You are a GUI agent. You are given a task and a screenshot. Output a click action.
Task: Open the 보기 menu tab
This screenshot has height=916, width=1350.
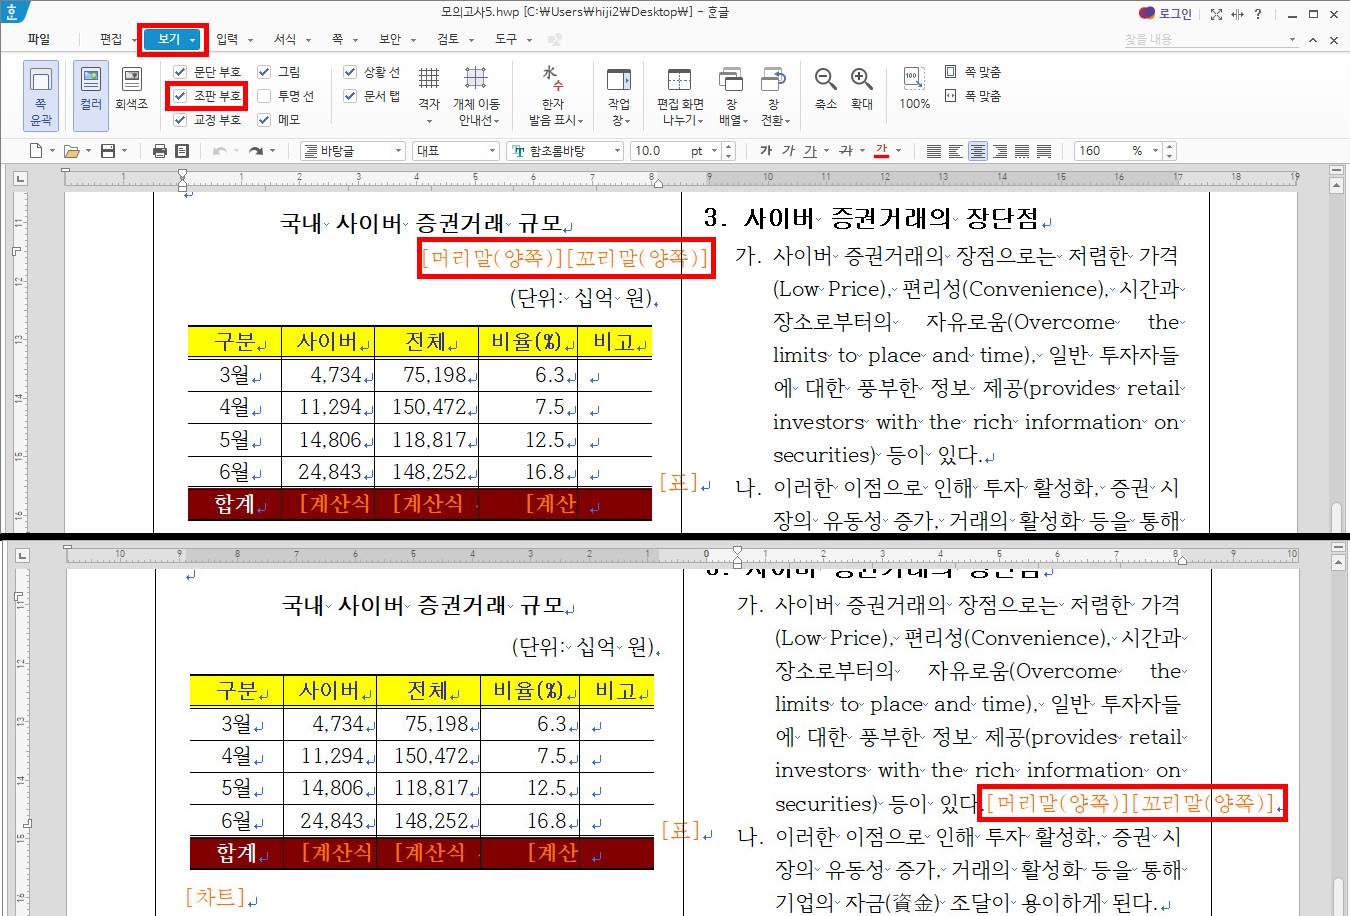173,39
